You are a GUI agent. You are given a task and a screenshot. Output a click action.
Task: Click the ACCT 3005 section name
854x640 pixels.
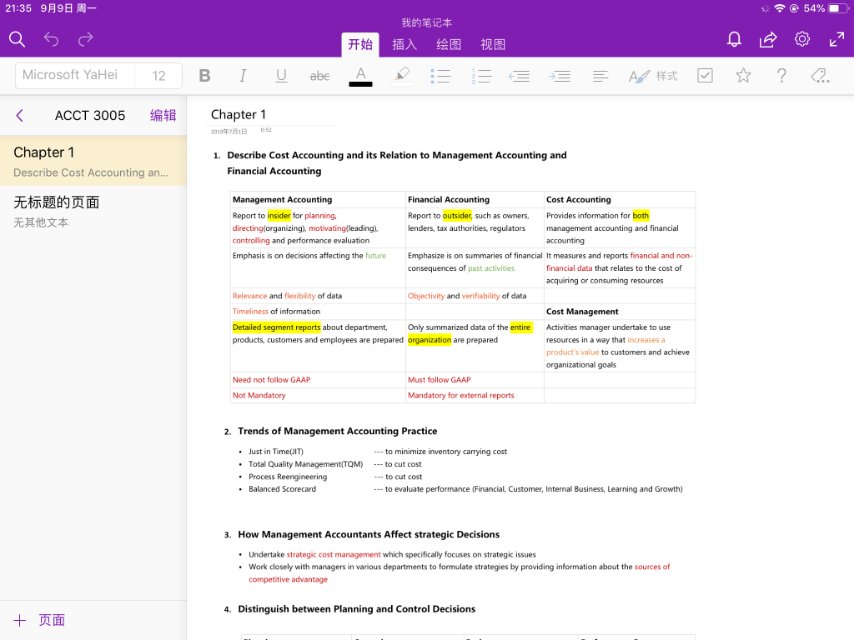tap(90, 115)
